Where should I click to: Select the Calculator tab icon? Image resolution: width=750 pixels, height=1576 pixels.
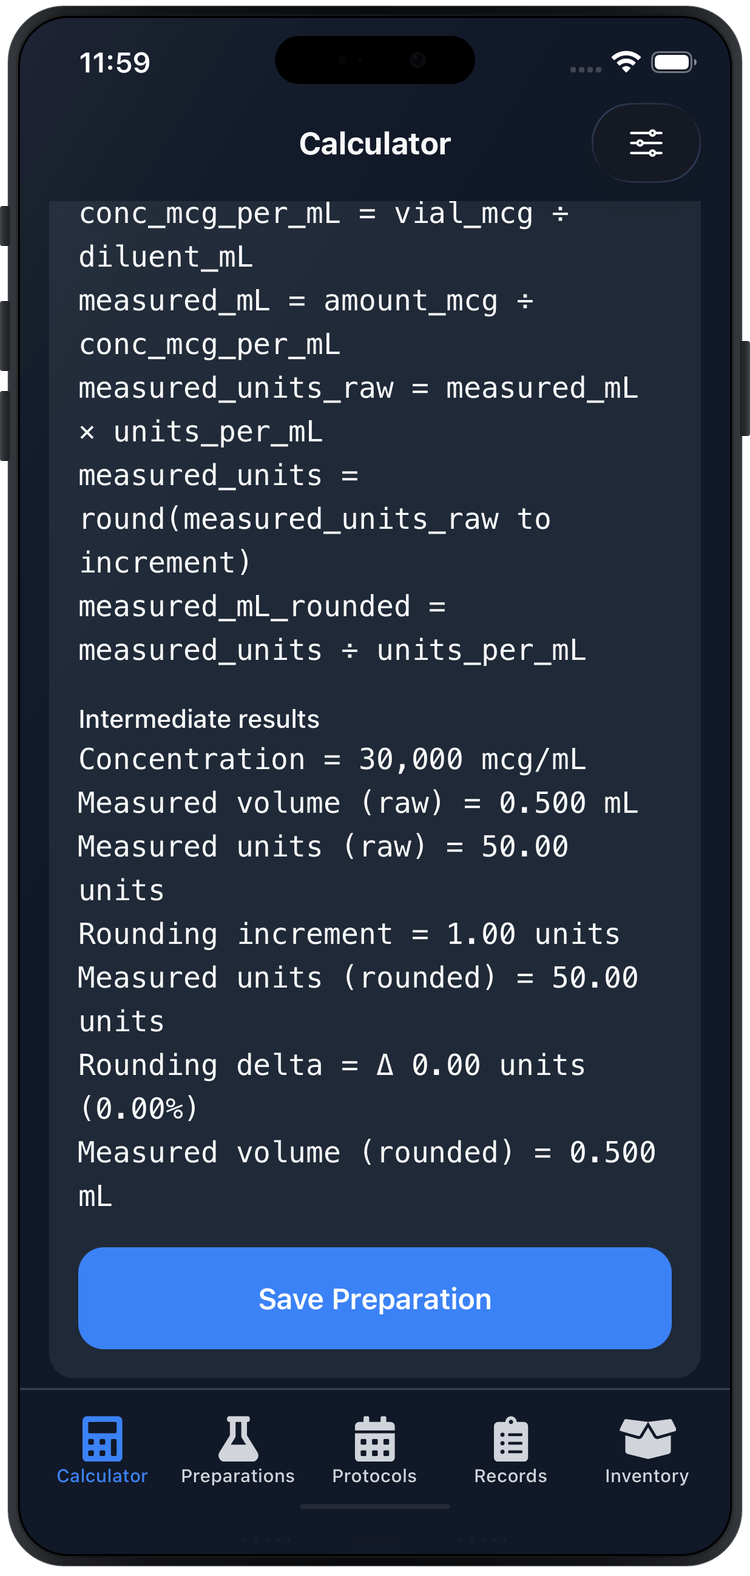pyautogui.click(x=101, y=1440)
